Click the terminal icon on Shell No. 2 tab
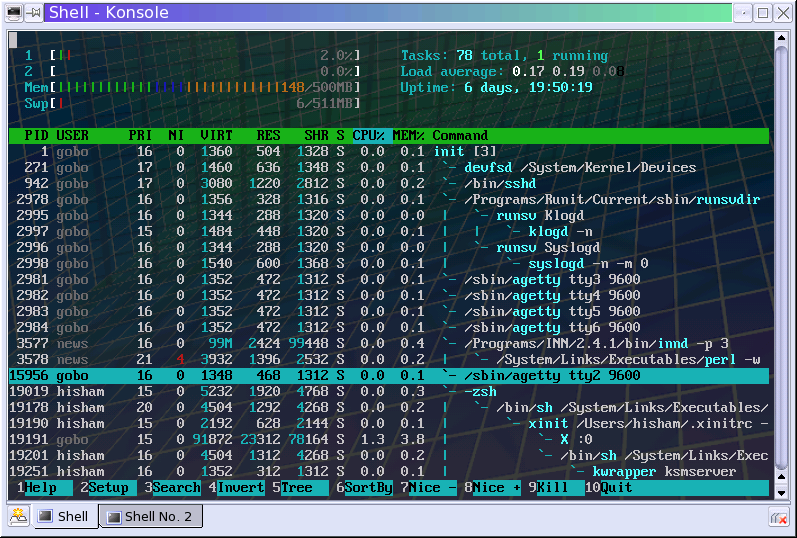797x538 pixels. click(x=113, y=517)
